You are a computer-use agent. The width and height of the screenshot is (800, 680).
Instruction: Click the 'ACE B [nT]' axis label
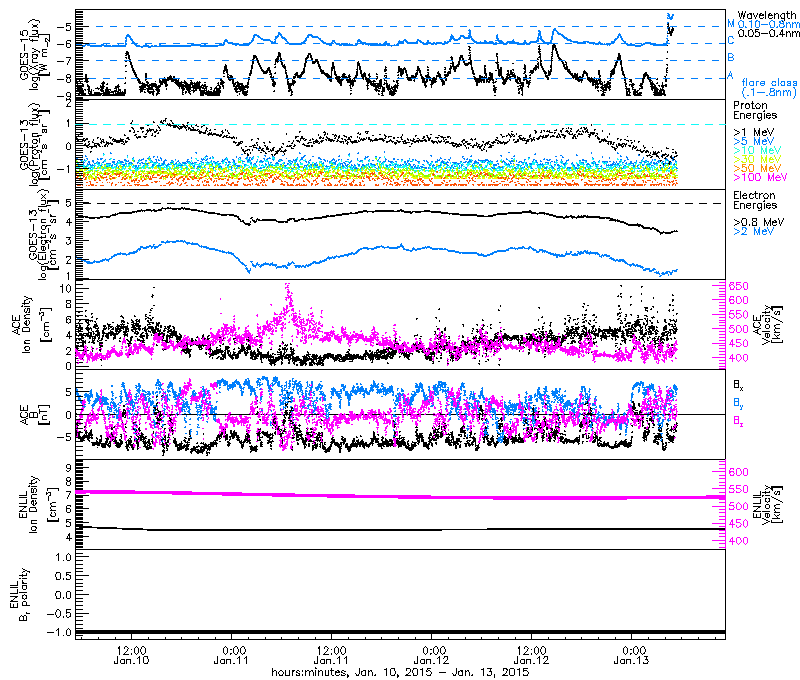click(34, 415)
